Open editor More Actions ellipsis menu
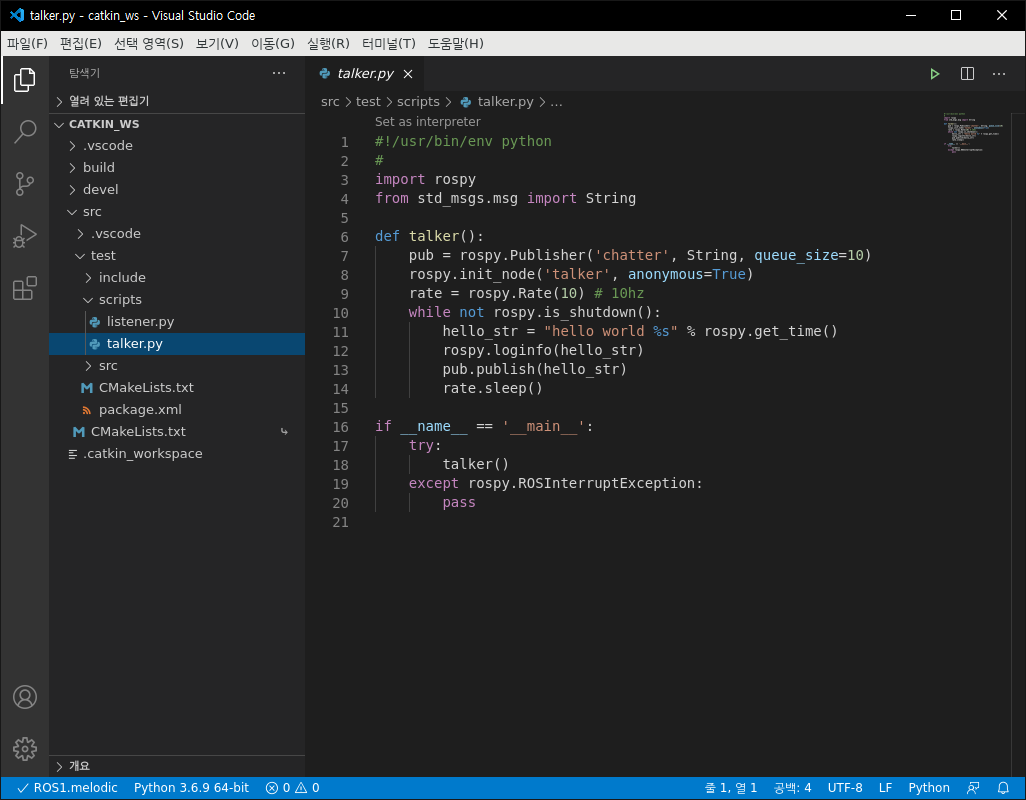This screenshot has width=1026, height=800. 999,74
